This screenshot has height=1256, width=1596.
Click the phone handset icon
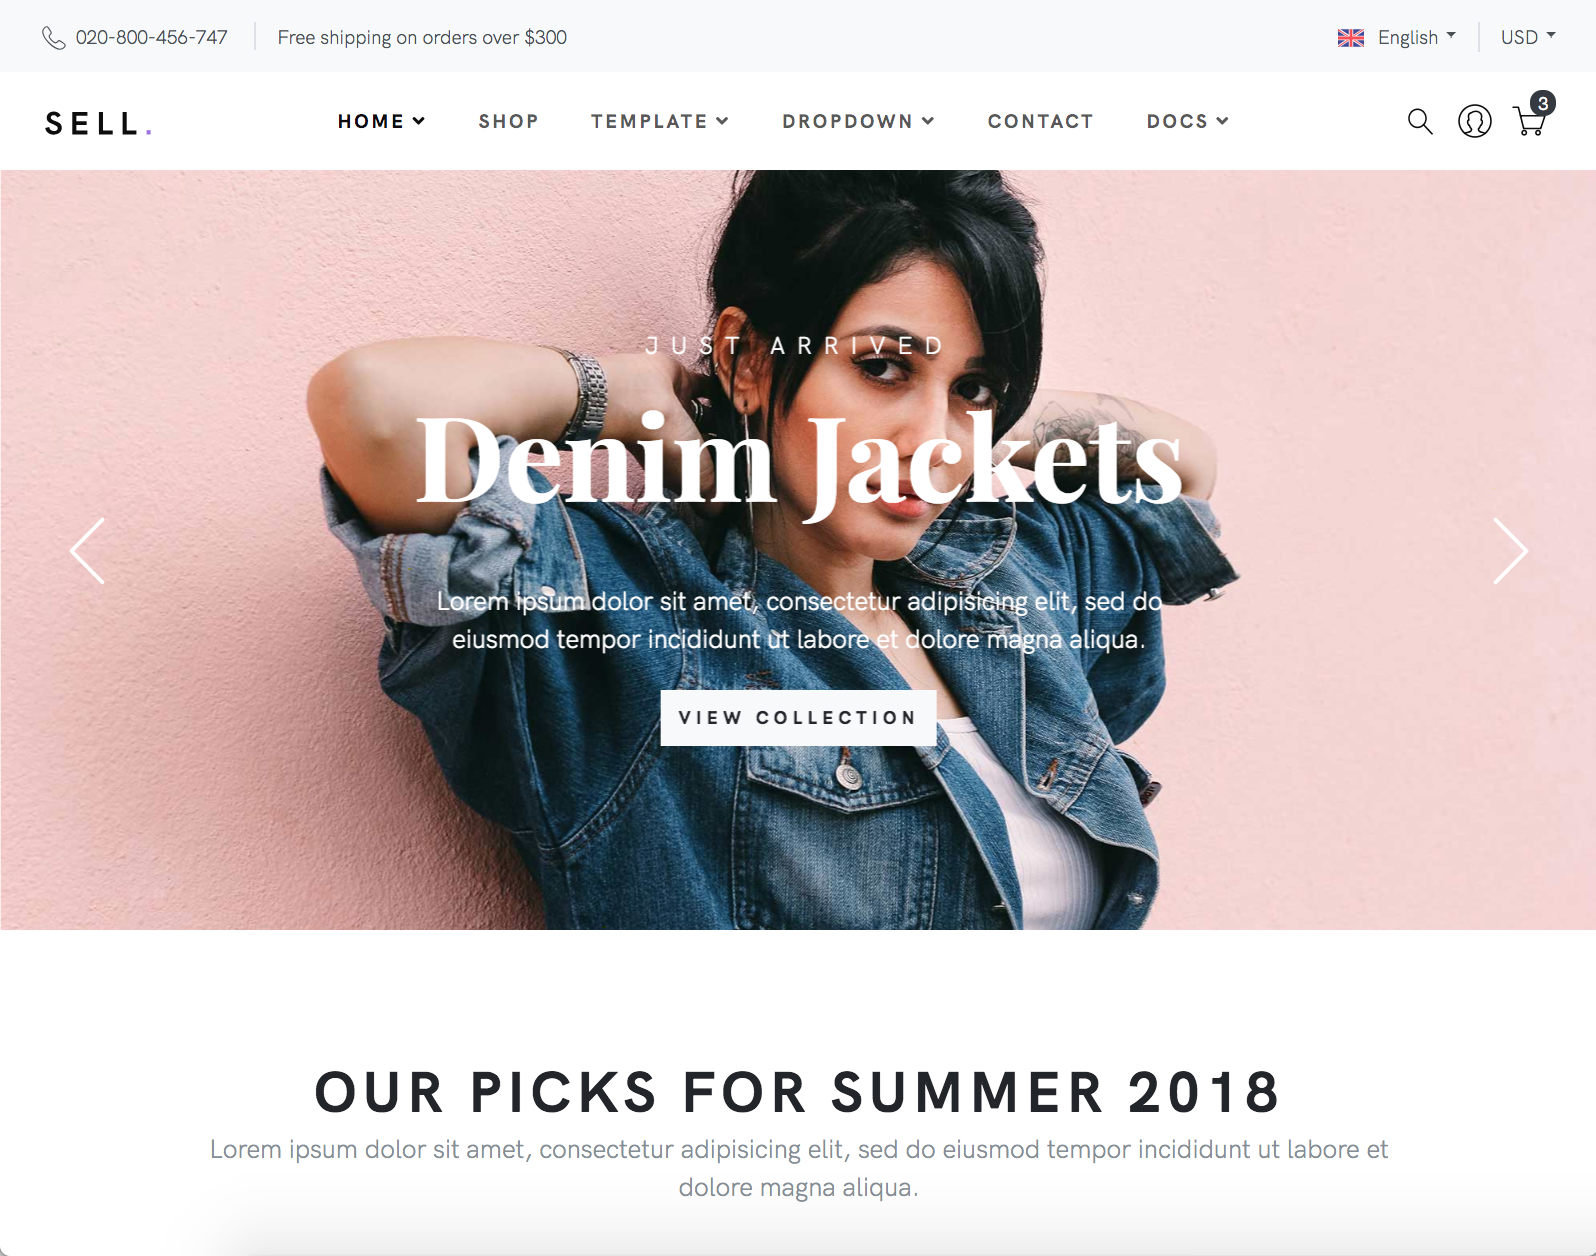click(x=53, y=38)
